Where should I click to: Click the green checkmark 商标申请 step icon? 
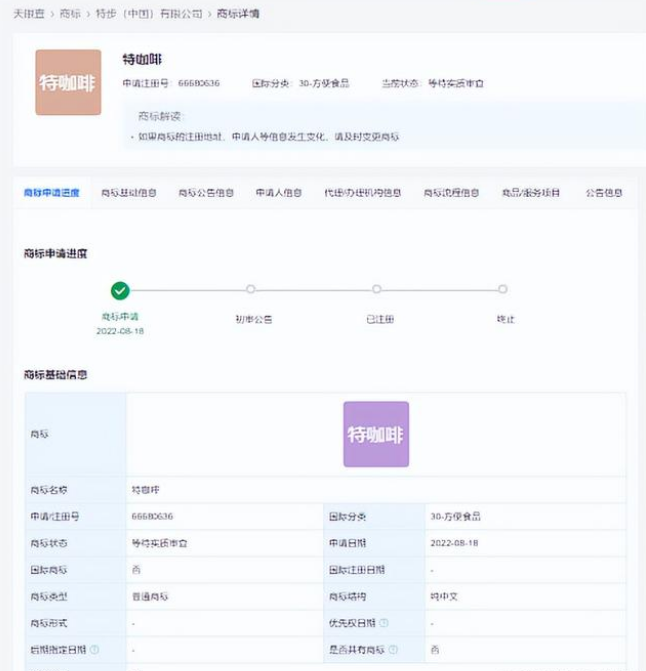[120, 291]
